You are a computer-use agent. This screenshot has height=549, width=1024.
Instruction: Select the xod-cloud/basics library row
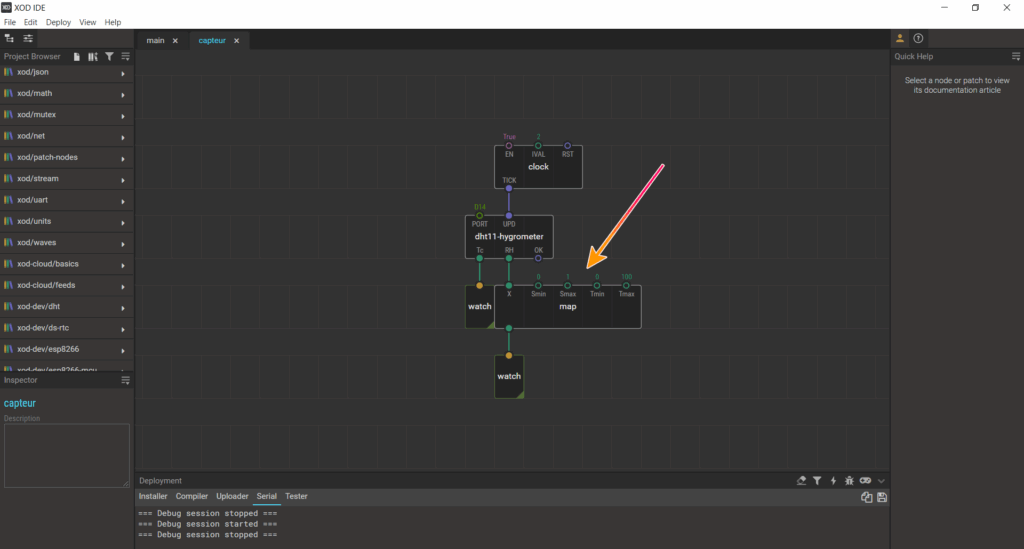coord(67,264)
